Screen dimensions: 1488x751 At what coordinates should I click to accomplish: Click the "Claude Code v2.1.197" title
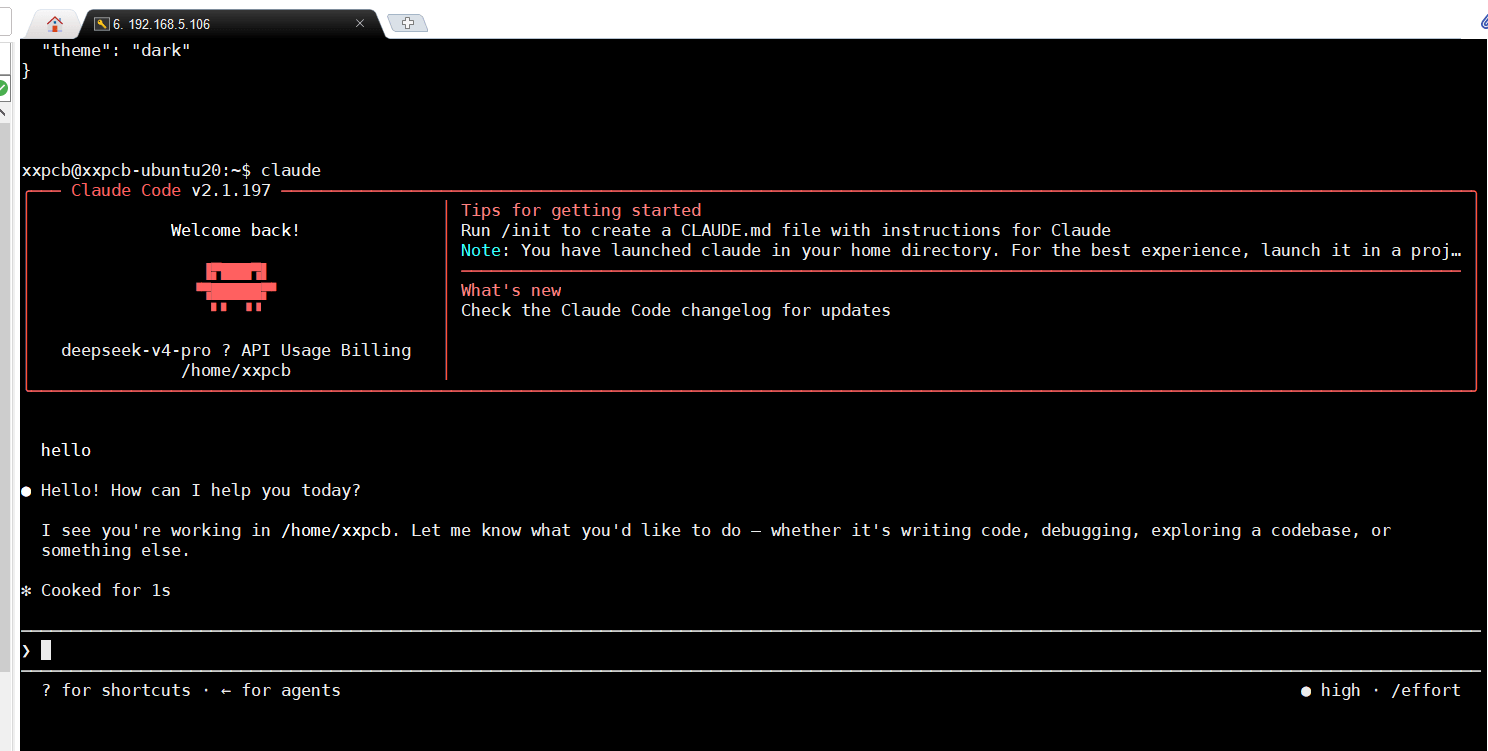171,190
